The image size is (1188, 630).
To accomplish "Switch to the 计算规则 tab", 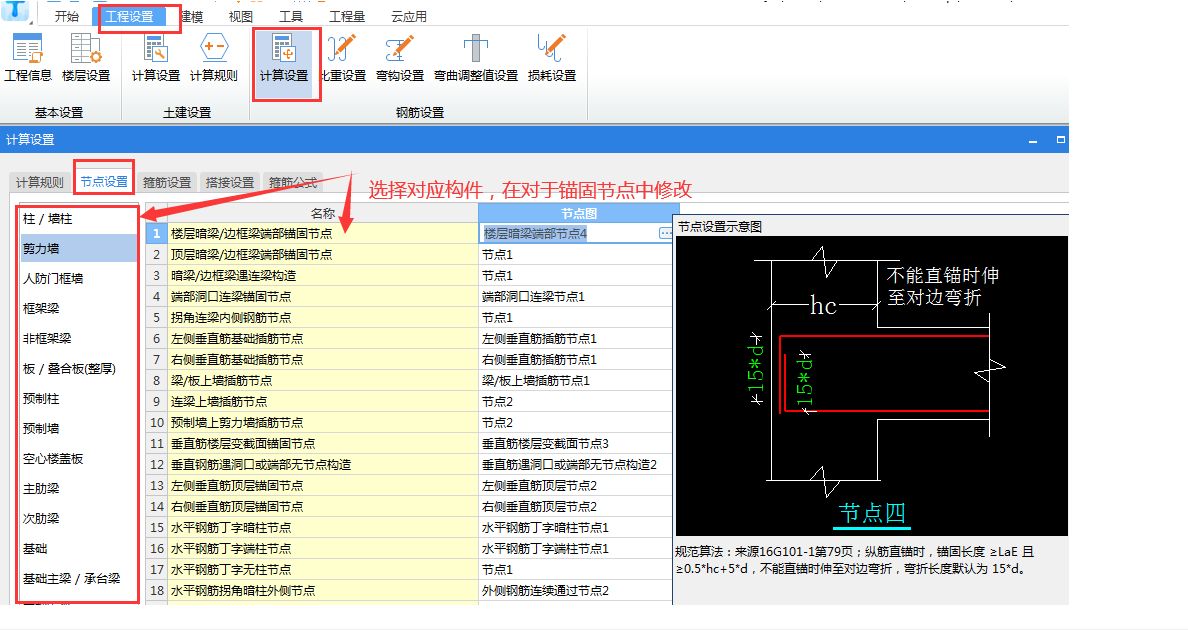I will 39,182.
